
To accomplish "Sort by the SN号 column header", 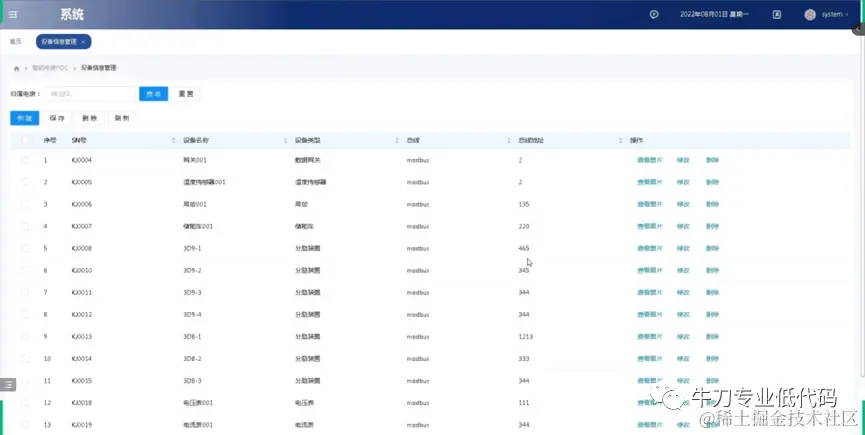I will pos(79,141).
